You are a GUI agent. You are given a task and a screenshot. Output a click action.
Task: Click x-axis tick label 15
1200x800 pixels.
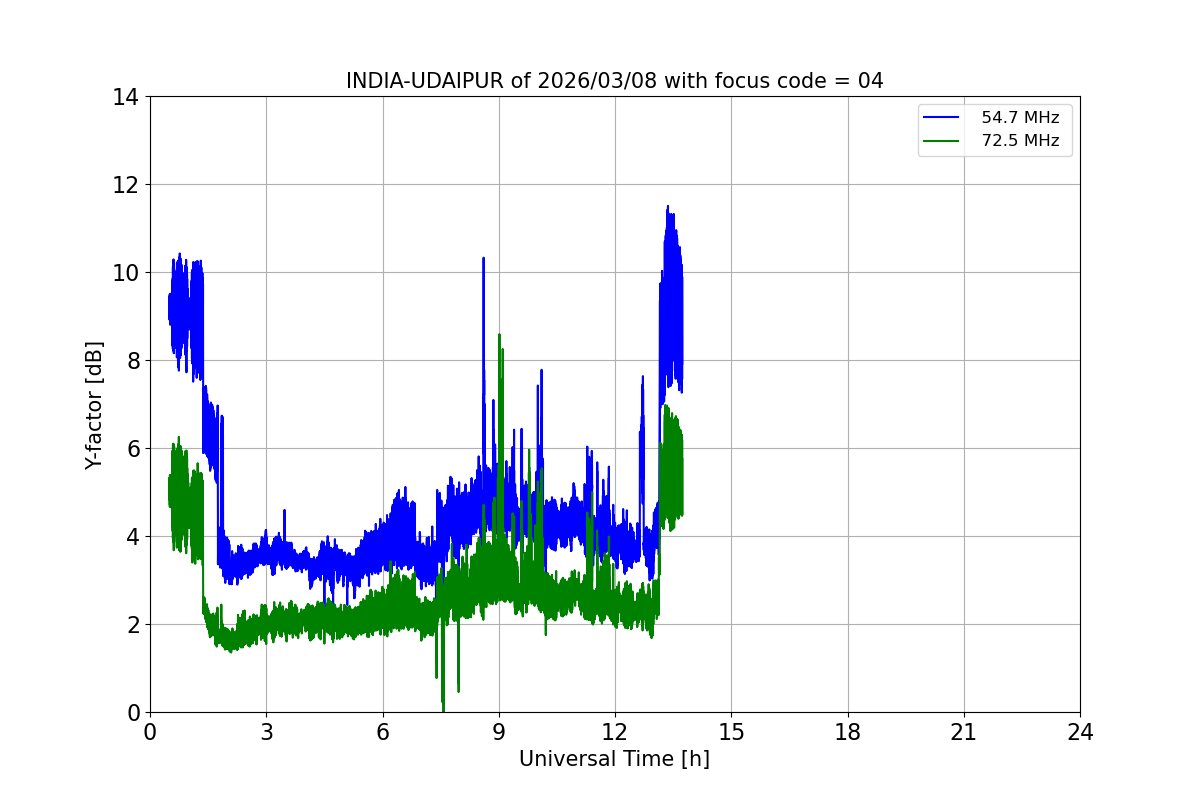731,732
